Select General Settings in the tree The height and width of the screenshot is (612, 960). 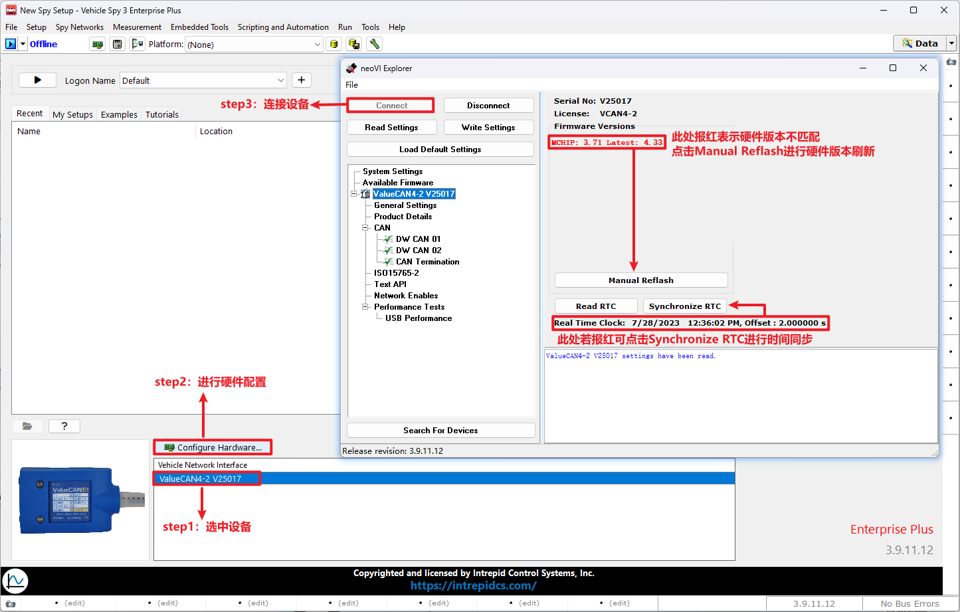pos(405,205)
